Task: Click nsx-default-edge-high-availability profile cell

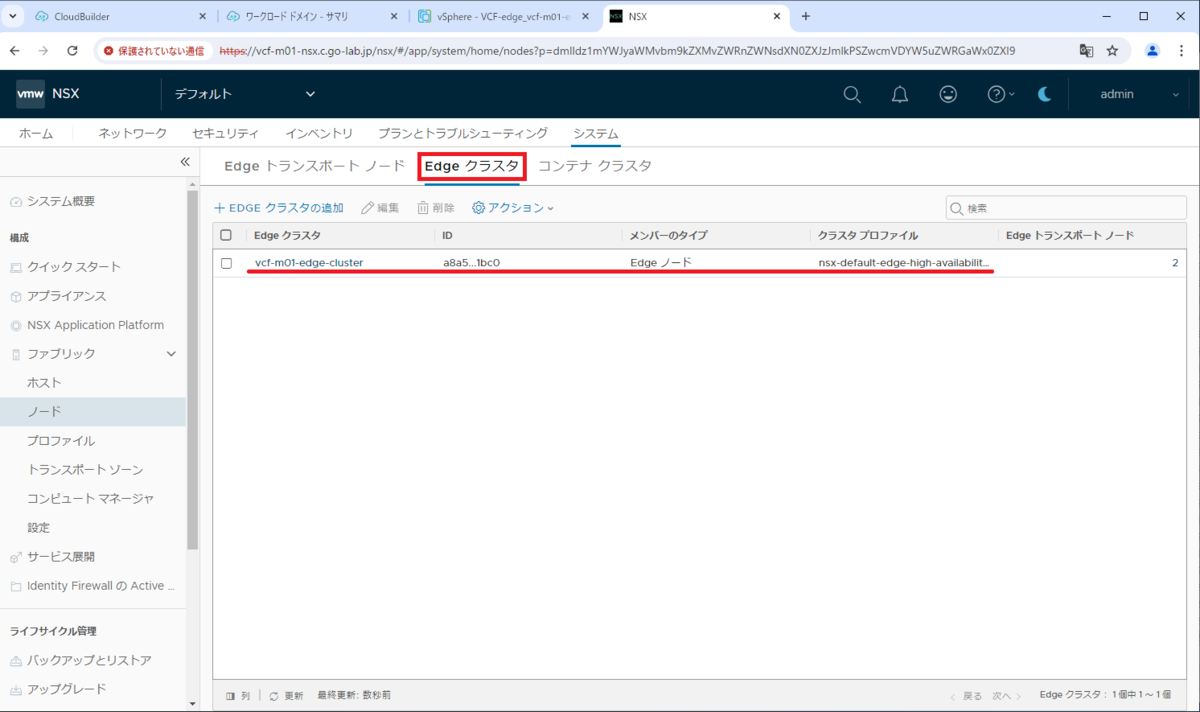Action: pos(904,263)
